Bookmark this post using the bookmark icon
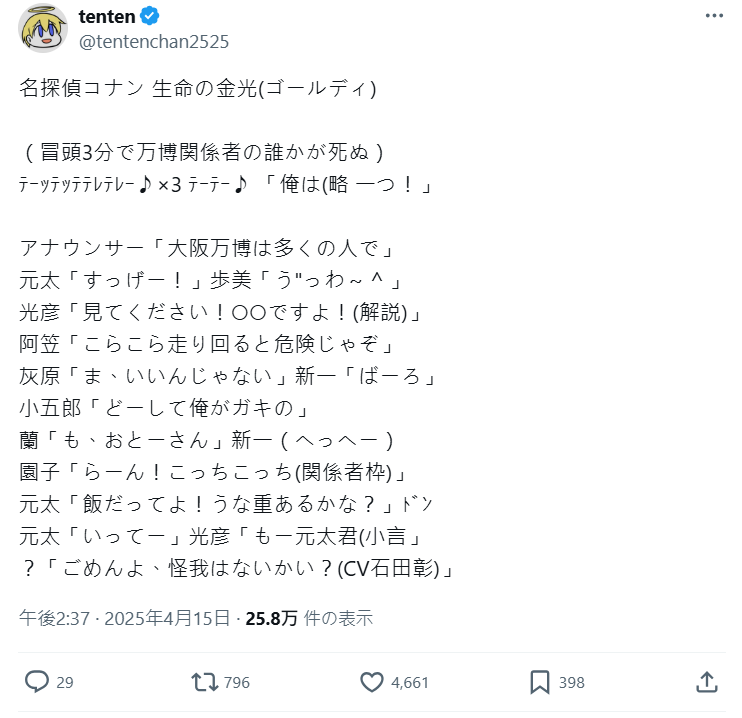 [x=540, y=682]
